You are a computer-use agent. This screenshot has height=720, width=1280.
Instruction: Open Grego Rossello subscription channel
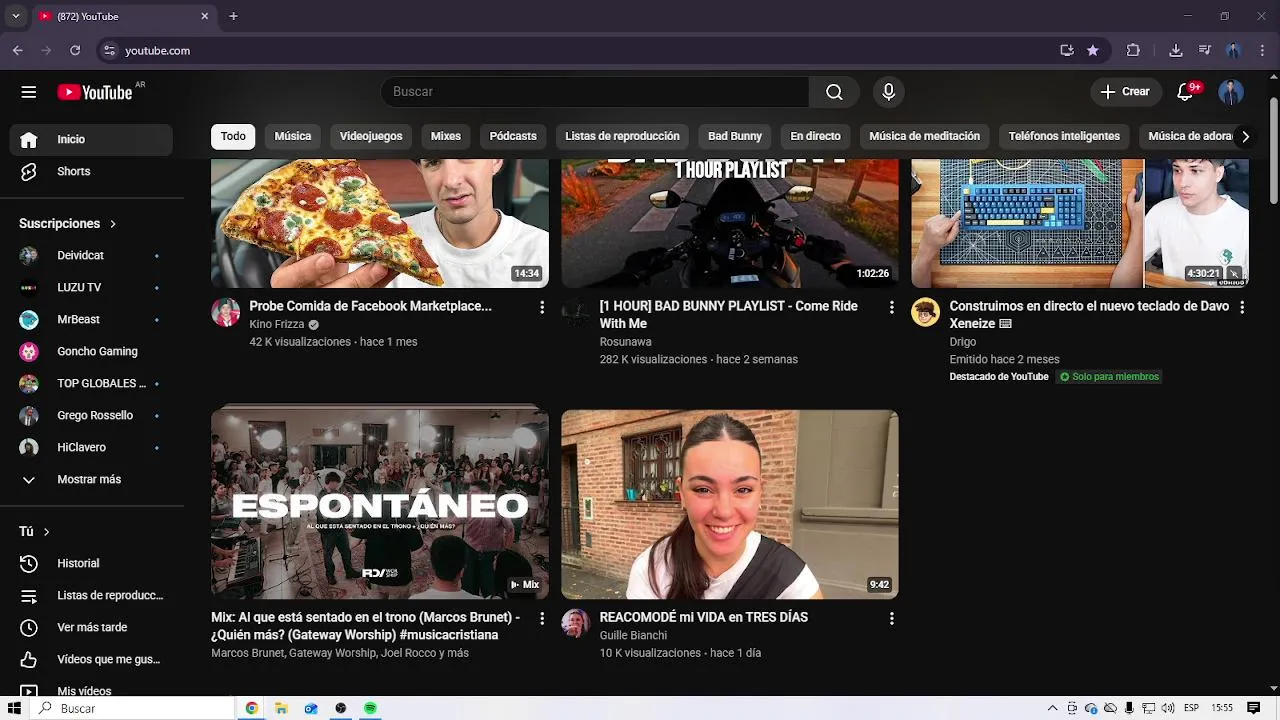pos(92,416)
